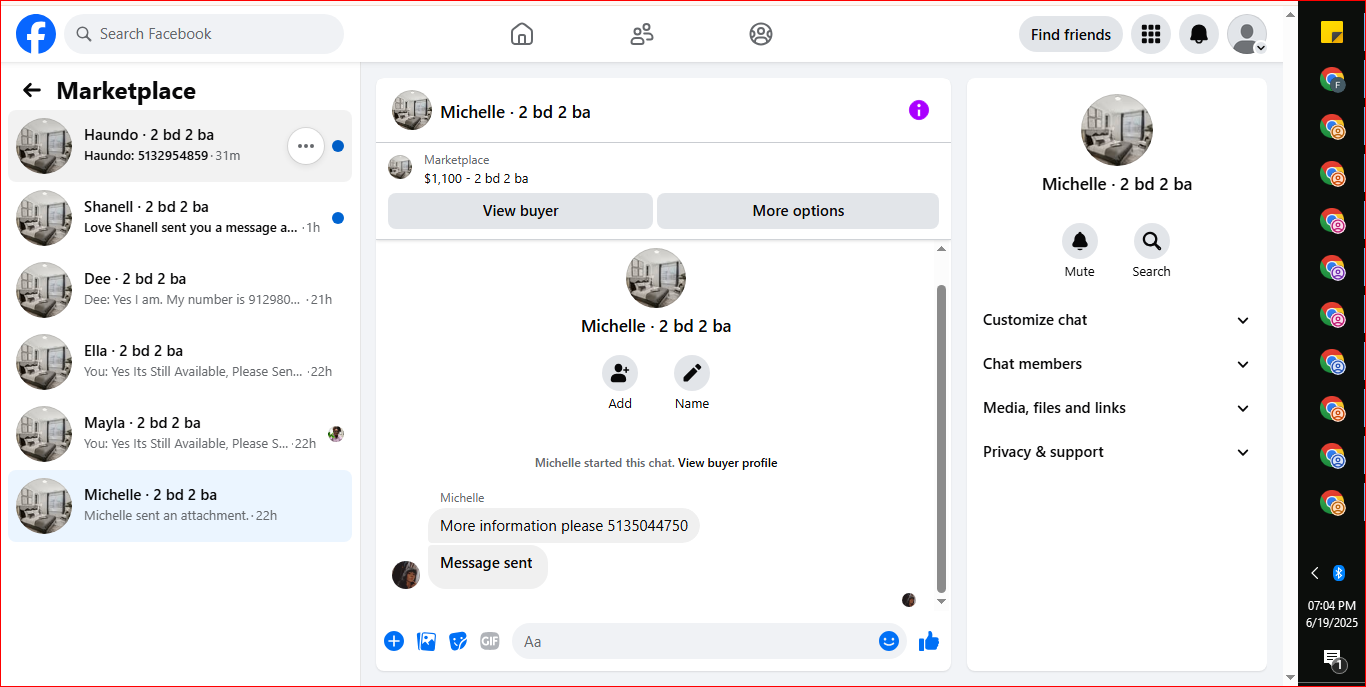Open the Menu grid icon
The height and width of the screenshot is (687, 1366).
tap(1151, 34)
